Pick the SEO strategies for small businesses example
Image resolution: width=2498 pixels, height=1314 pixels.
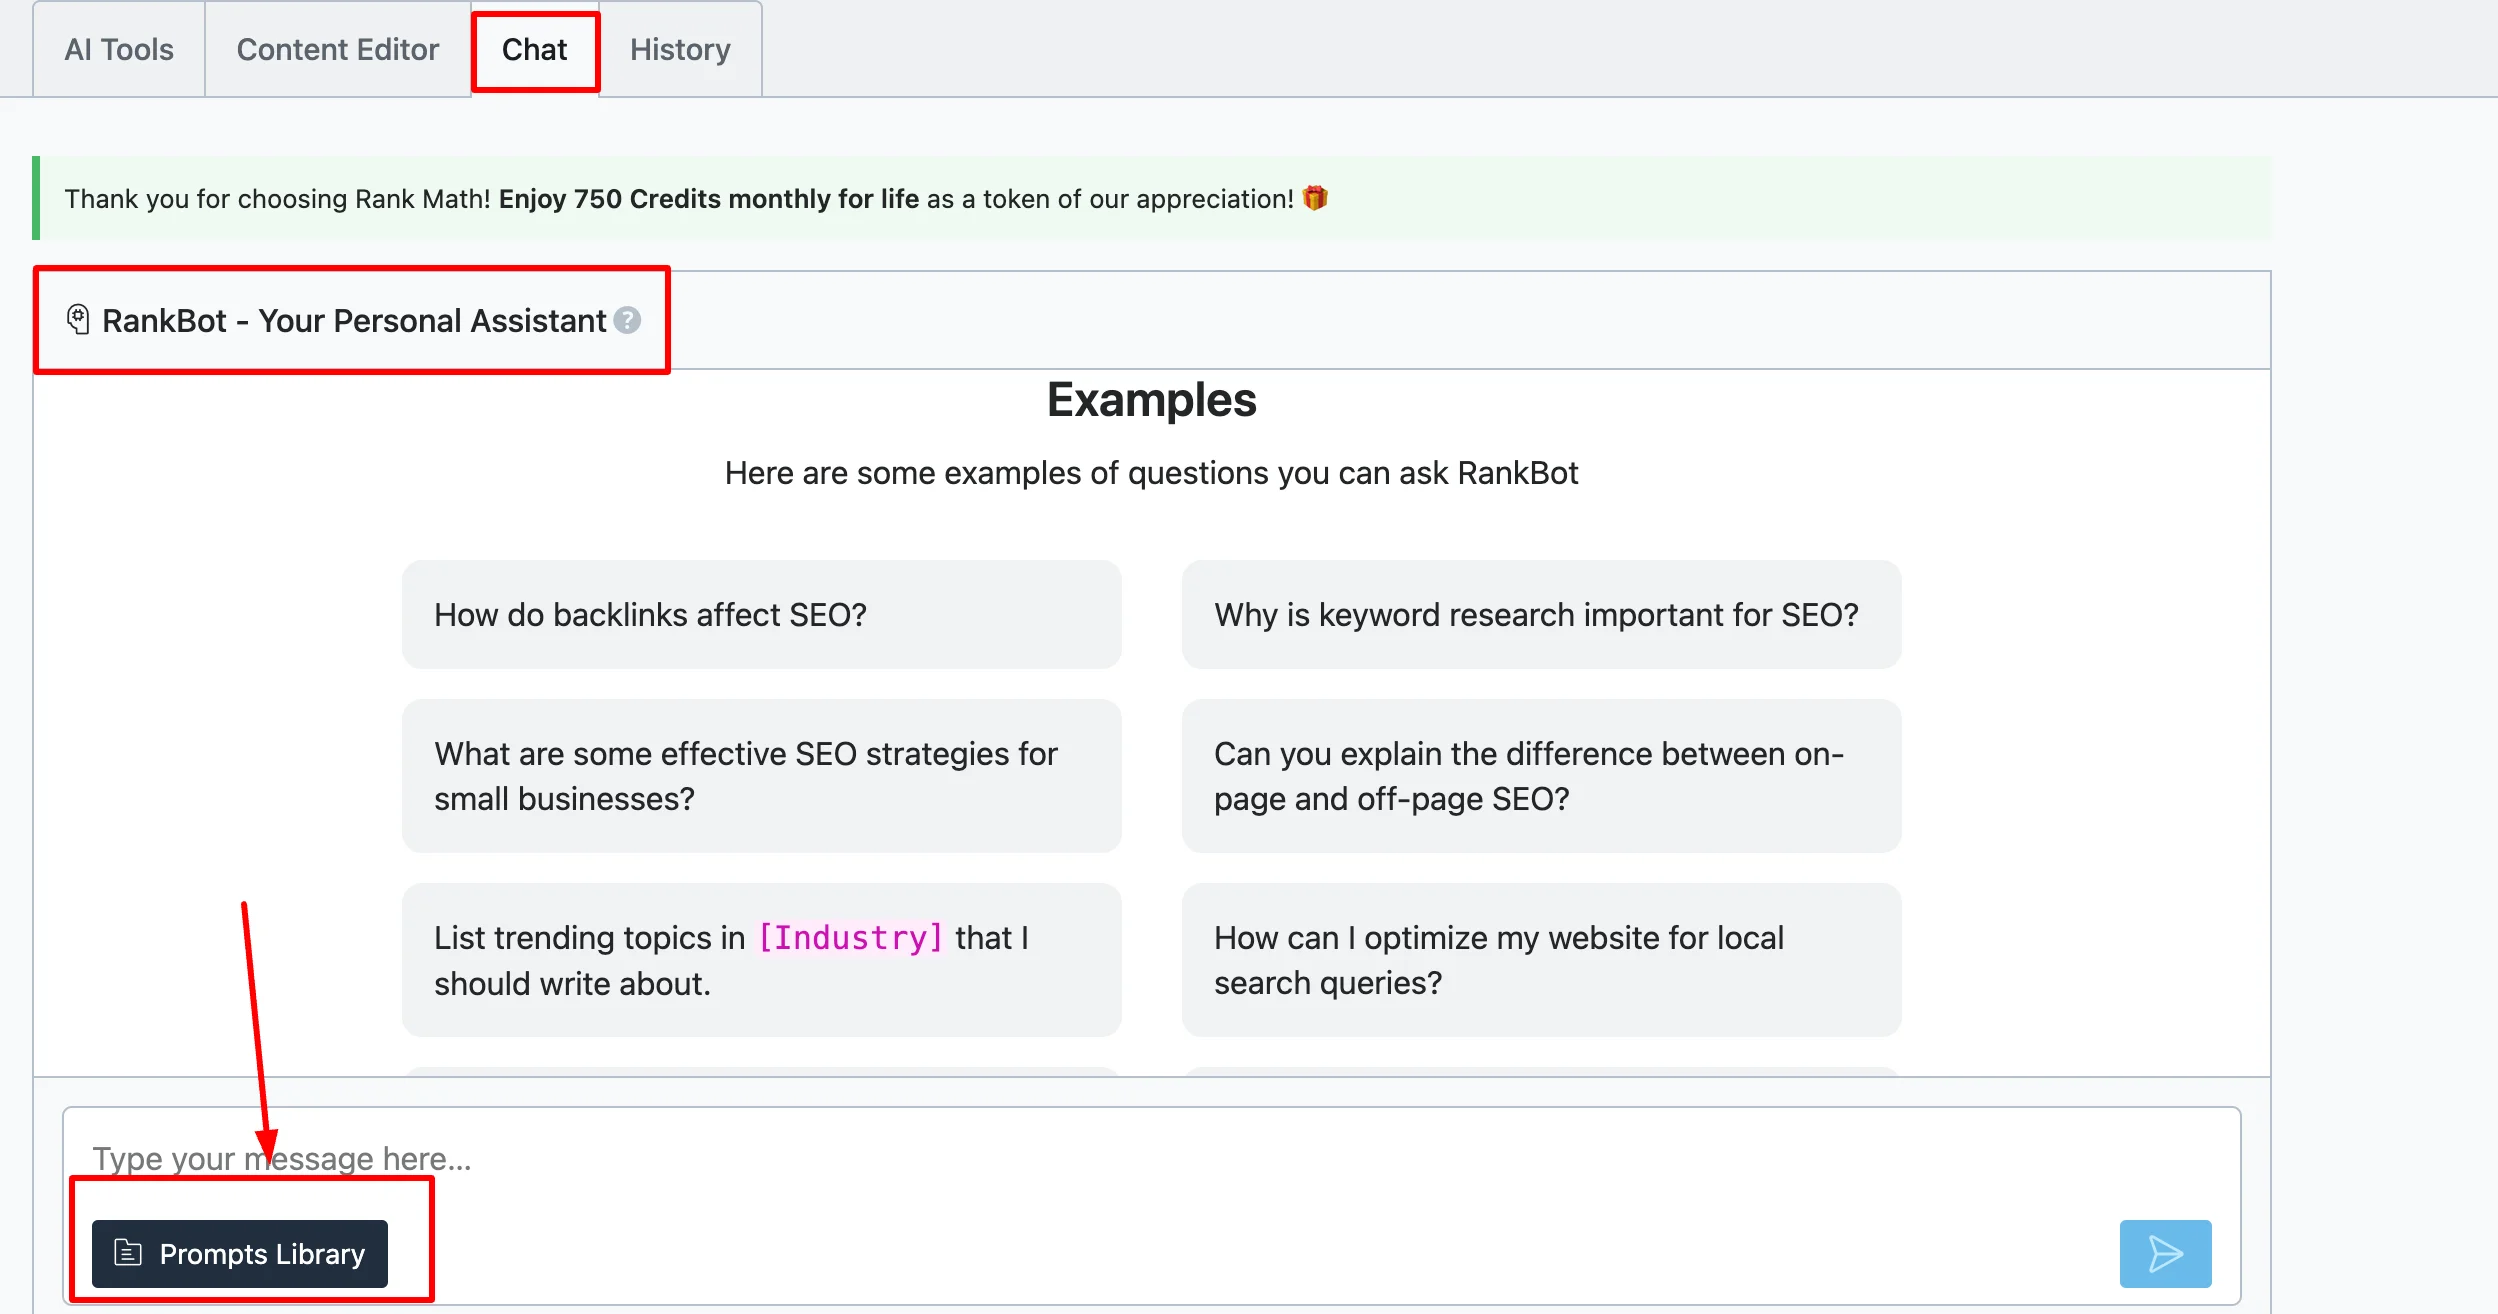pyautogui.click(x=761, y=775)
